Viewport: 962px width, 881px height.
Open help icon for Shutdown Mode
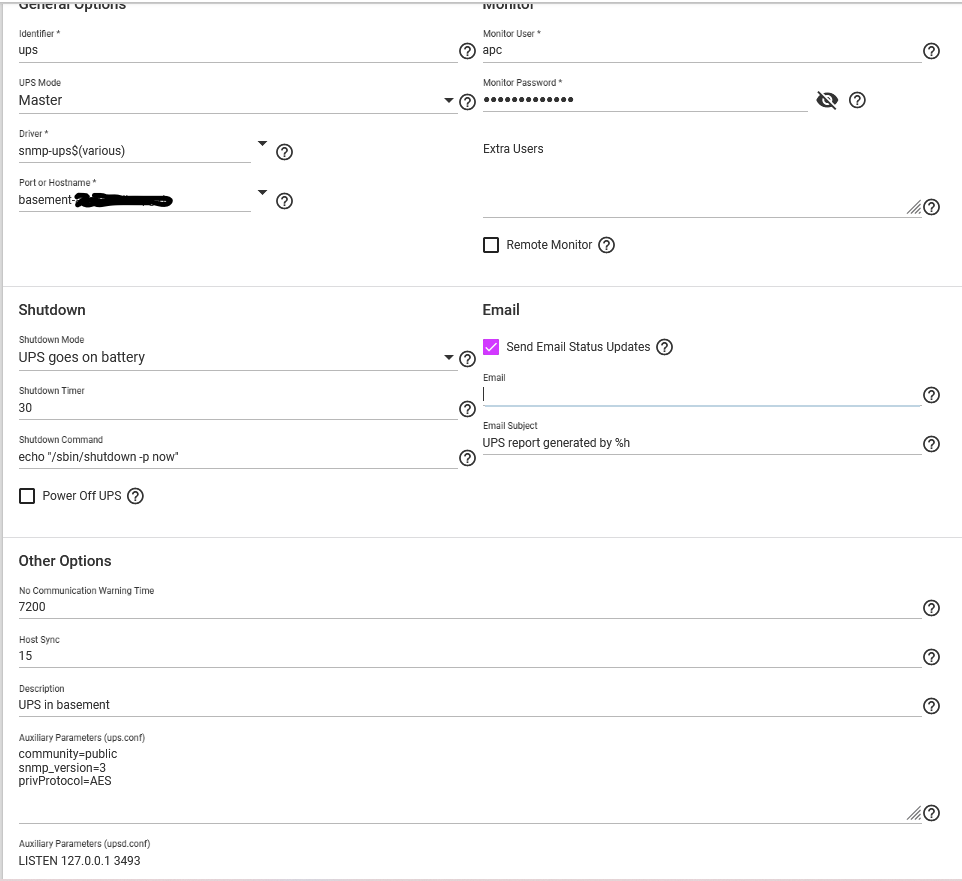468,359
